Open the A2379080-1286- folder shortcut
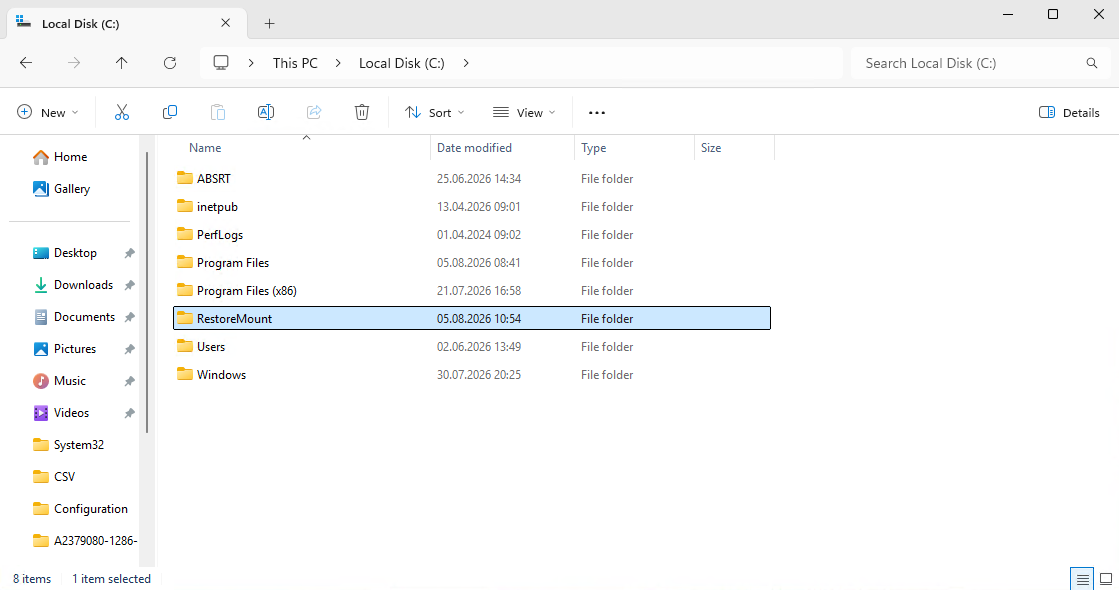1119x590 pixels. click(x=95, y=541)
